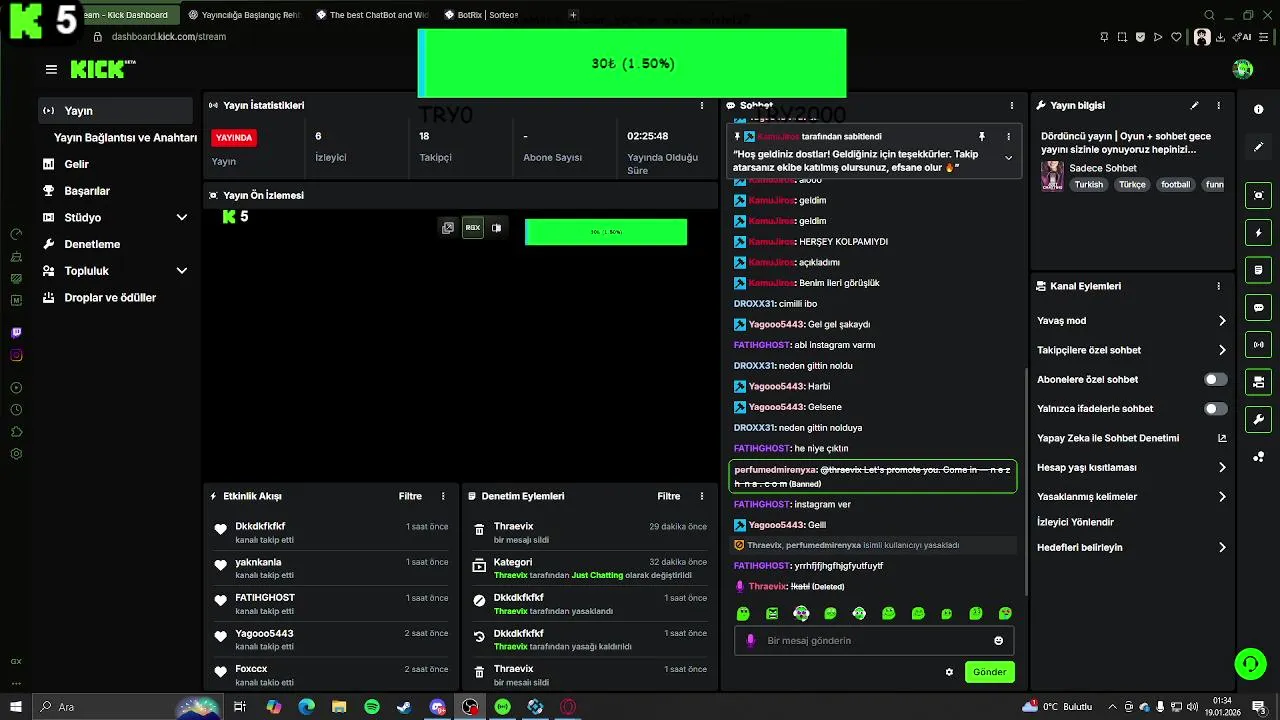This screenshot has height=720, width=1280.
Task: Click the Turkish tag chip
Action: (1089, 184)
